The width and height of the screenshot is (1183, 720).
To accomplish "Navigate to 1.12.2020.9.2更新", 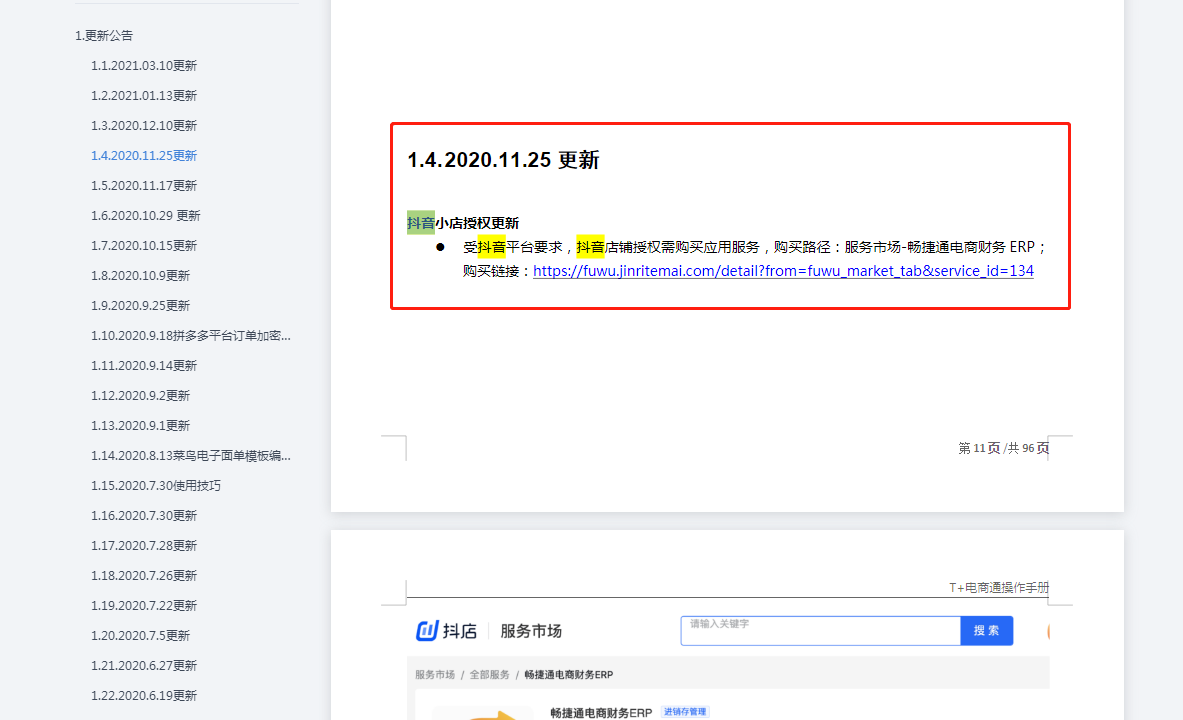I will tap(140, 395).
